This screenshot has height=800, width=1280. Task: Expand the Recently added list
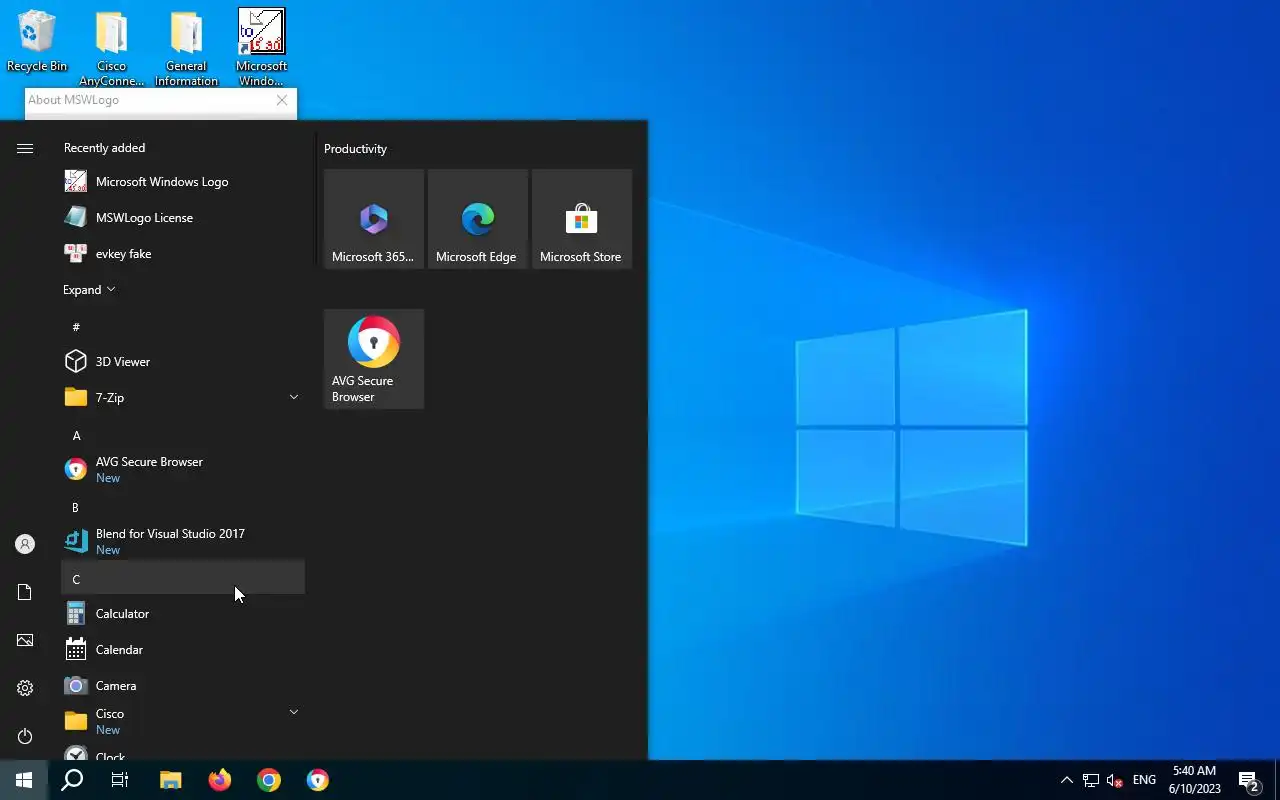[x=89, y=290]
